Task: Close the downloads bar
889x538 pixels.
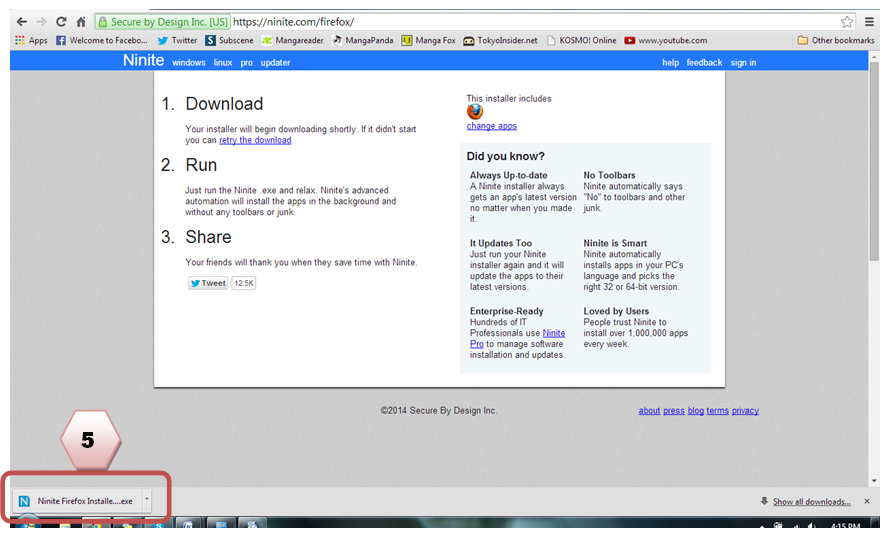Action: 867,501
